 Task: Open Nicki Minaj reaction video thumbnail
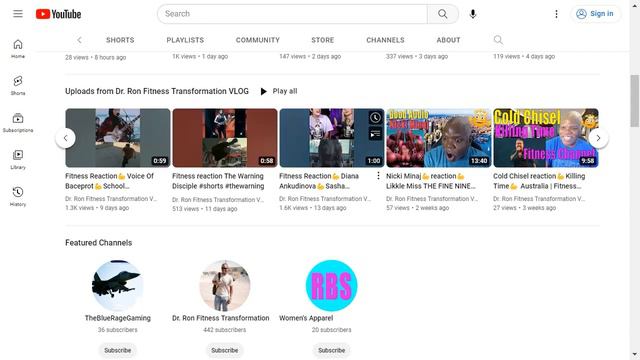click(x=438, y=138)
